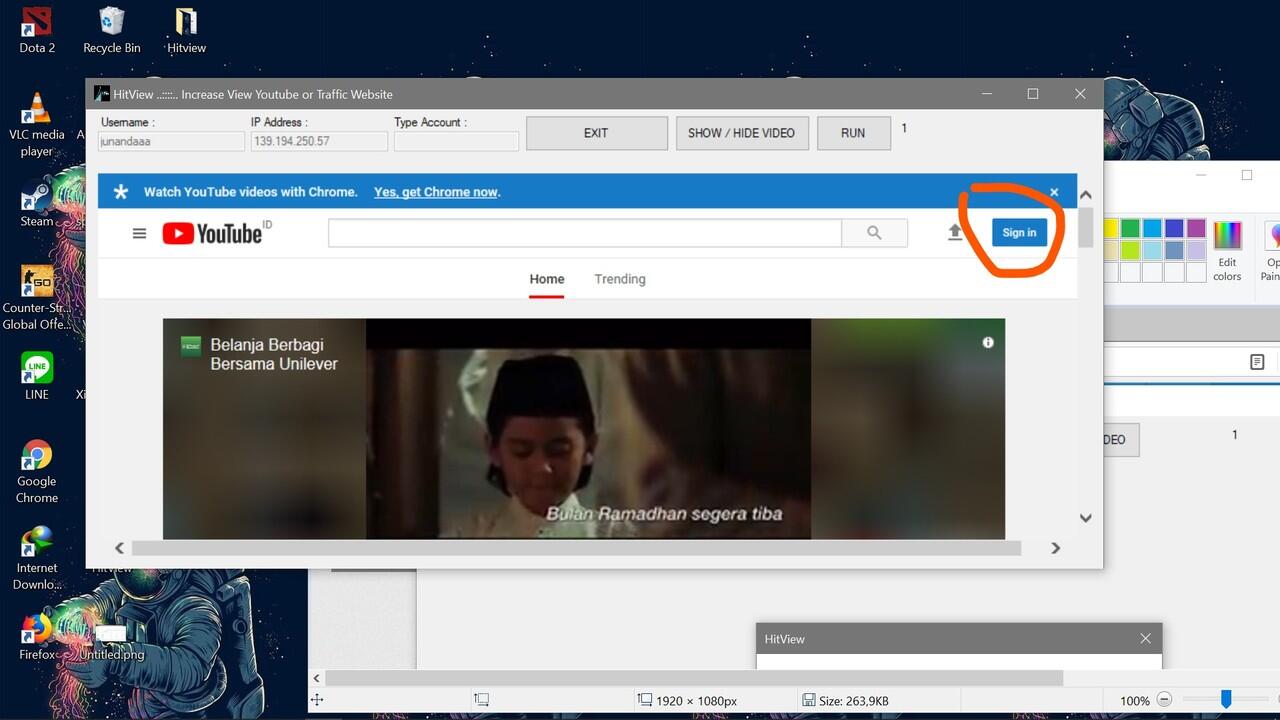Image resolution: width=1280 pixels, height=720 pixels.
Task: Open the YouTube hamburger menu
Action: [139, 233]
